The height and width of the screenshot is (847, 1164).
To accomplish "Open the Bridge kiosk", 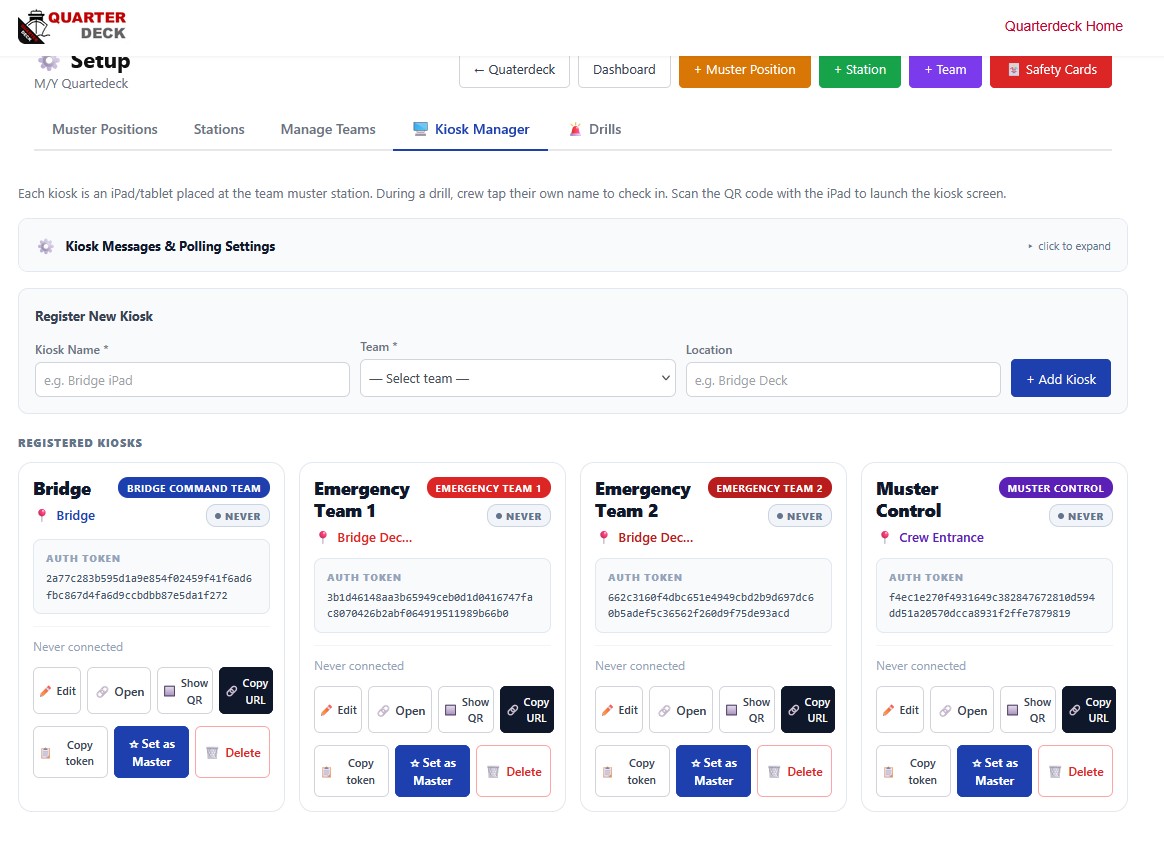I will pyautogui.click(x=120, y=691).
